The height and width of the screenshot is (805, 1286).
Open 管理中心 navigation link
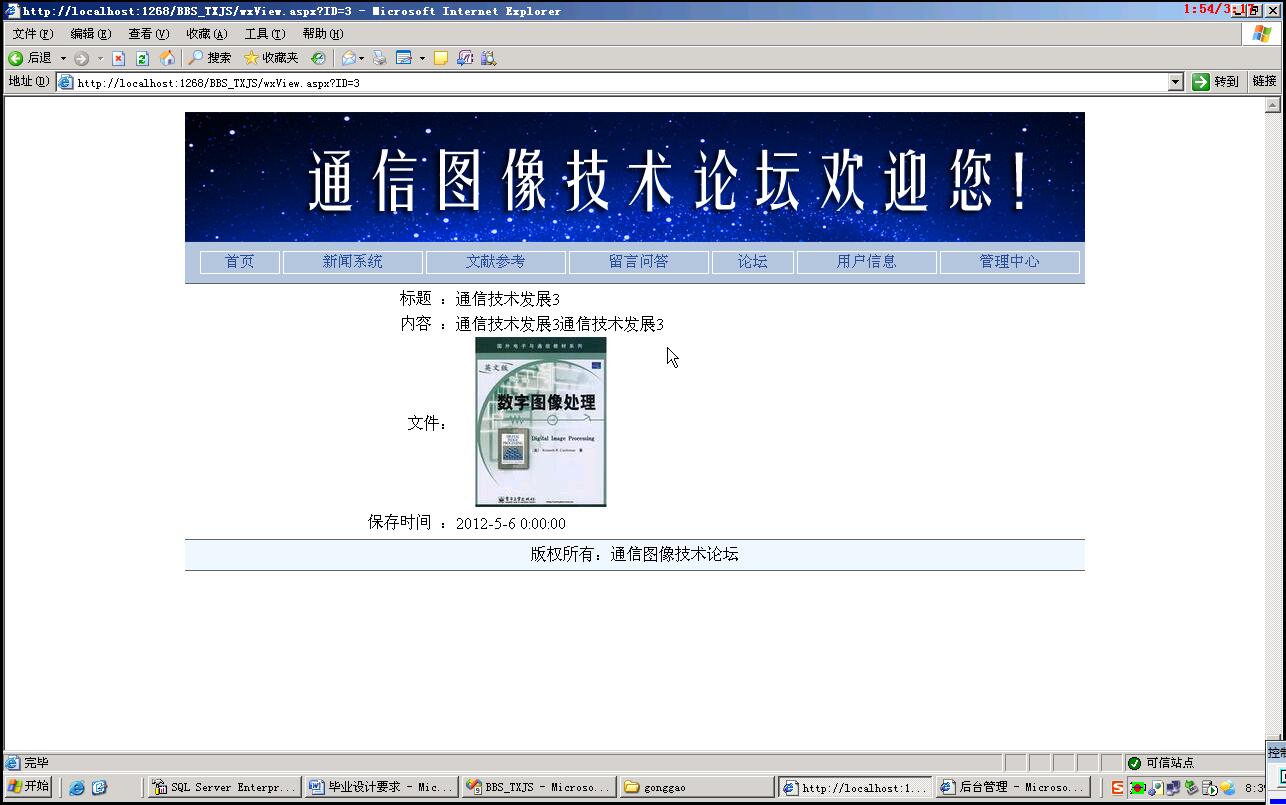tap(1009, 262)
